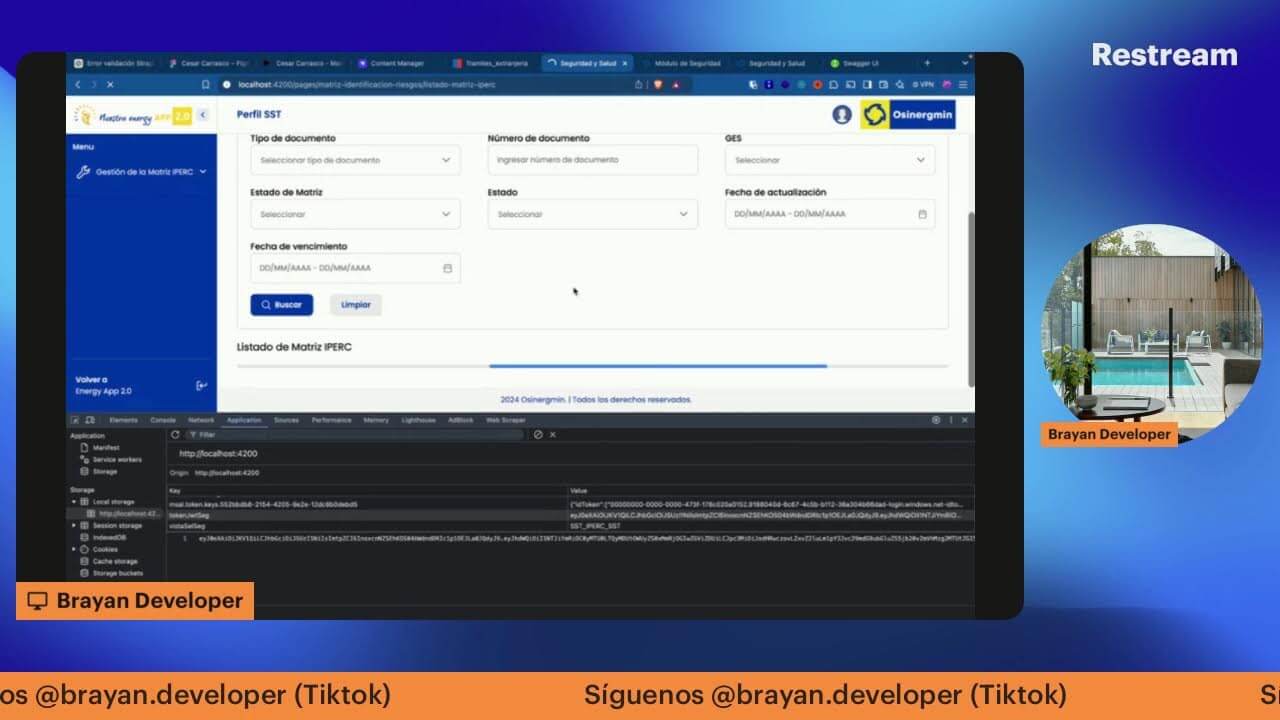
Task: Click Volver a Energy App 2.0 link
Action: tap(104, 385)
